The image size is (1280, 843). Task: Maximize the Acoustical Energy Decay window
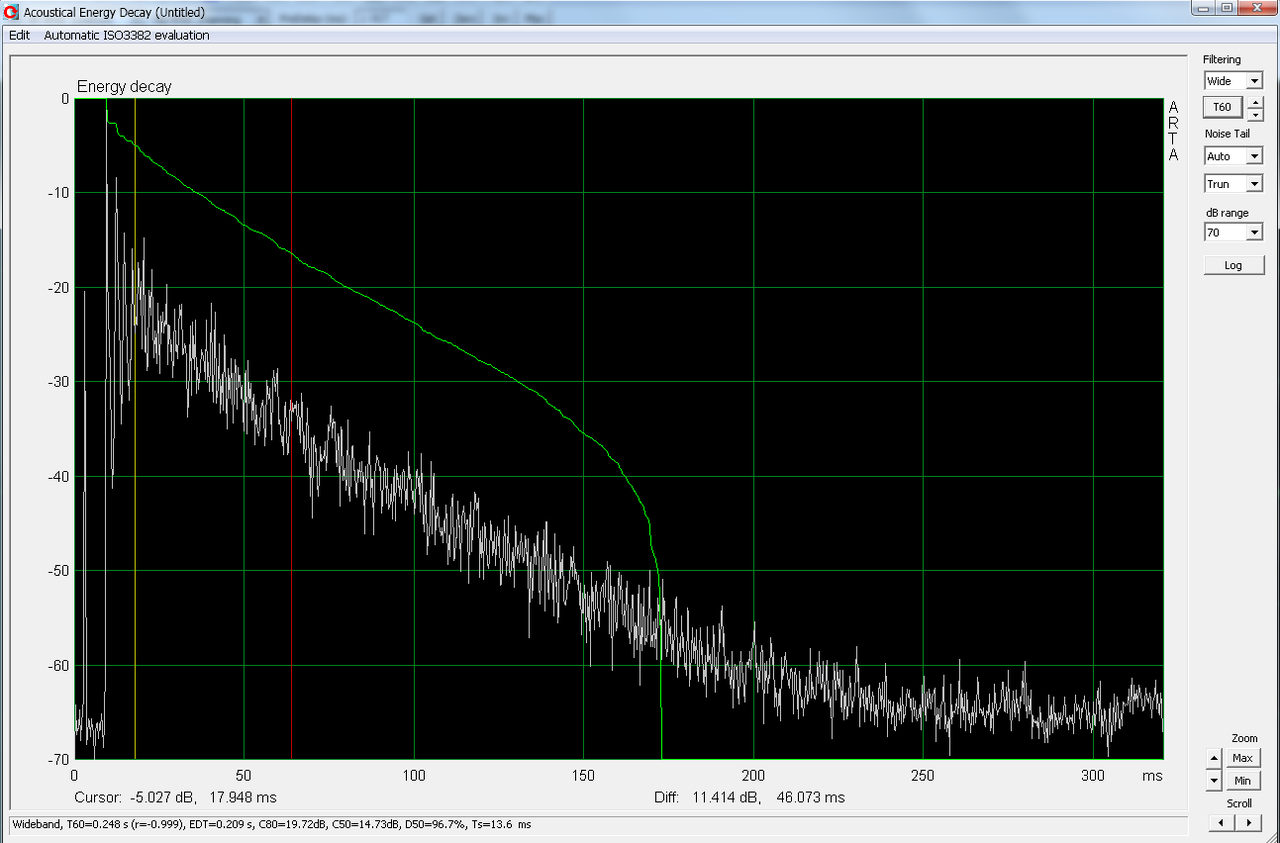tap(1226, 8)
